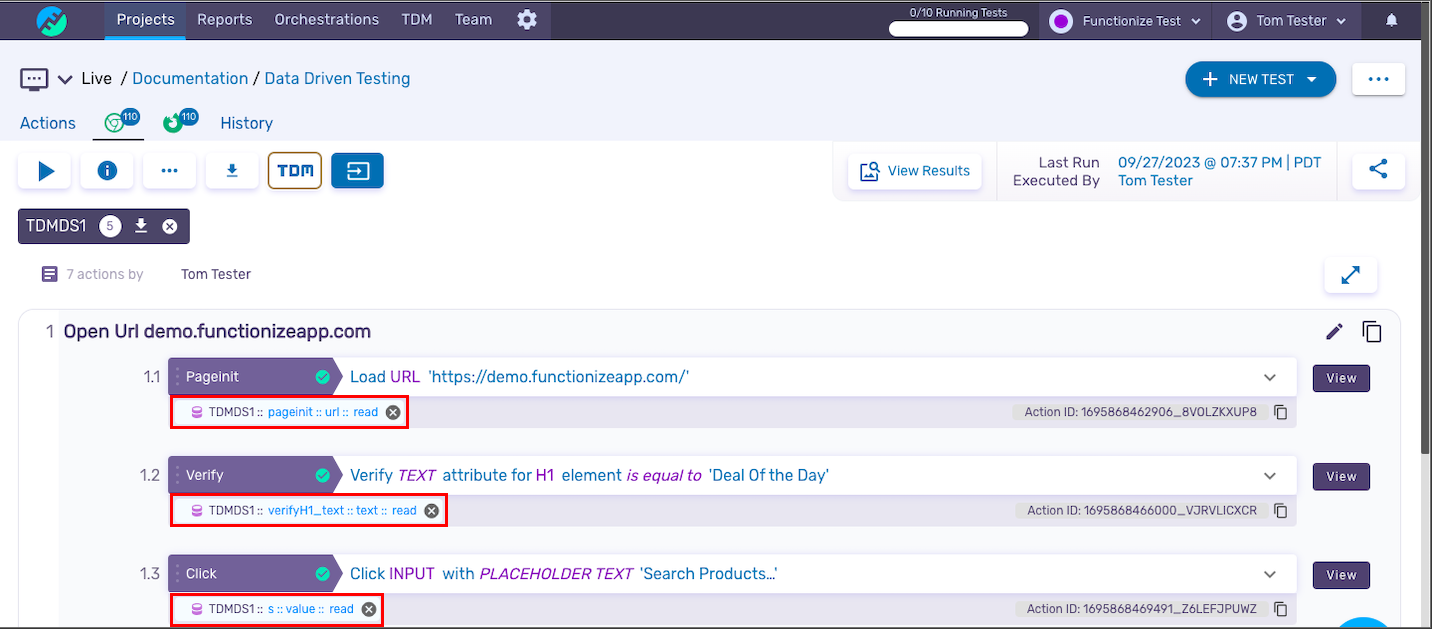Copy the Open Url step group
The height and width of the screenshot is (629, 1432).
[1372, 332]
